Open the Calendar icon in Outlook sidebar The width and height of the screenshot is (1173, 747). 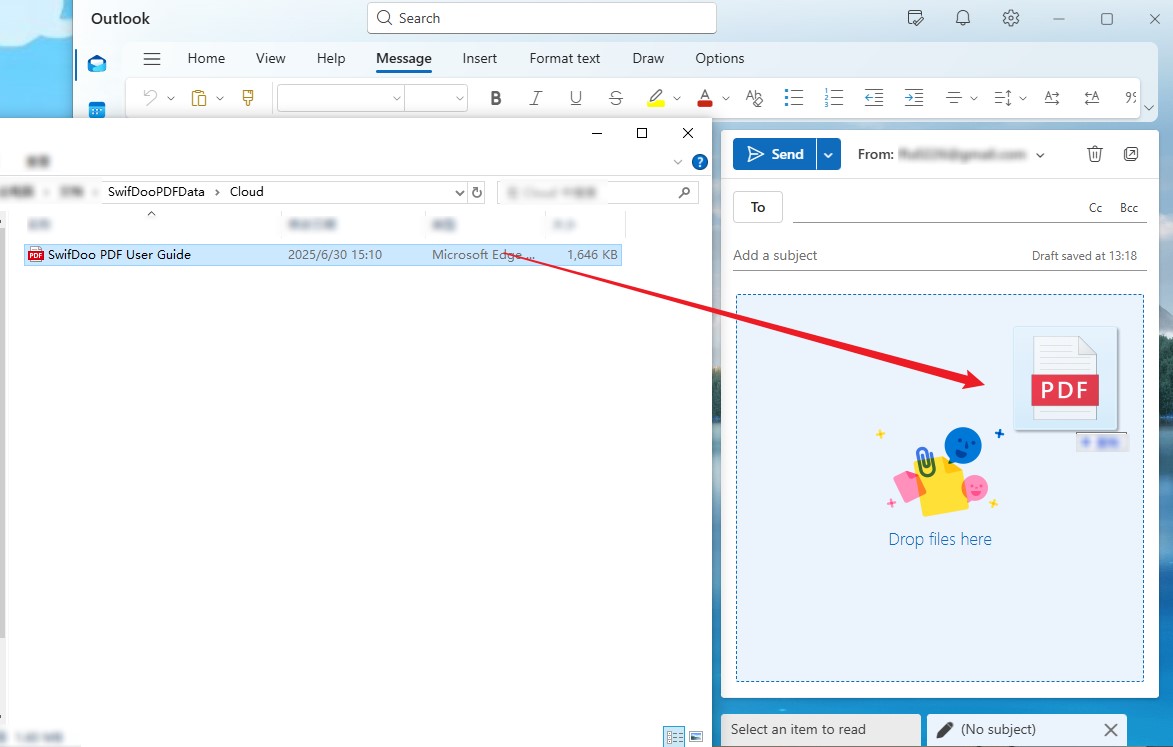(97, 110)
